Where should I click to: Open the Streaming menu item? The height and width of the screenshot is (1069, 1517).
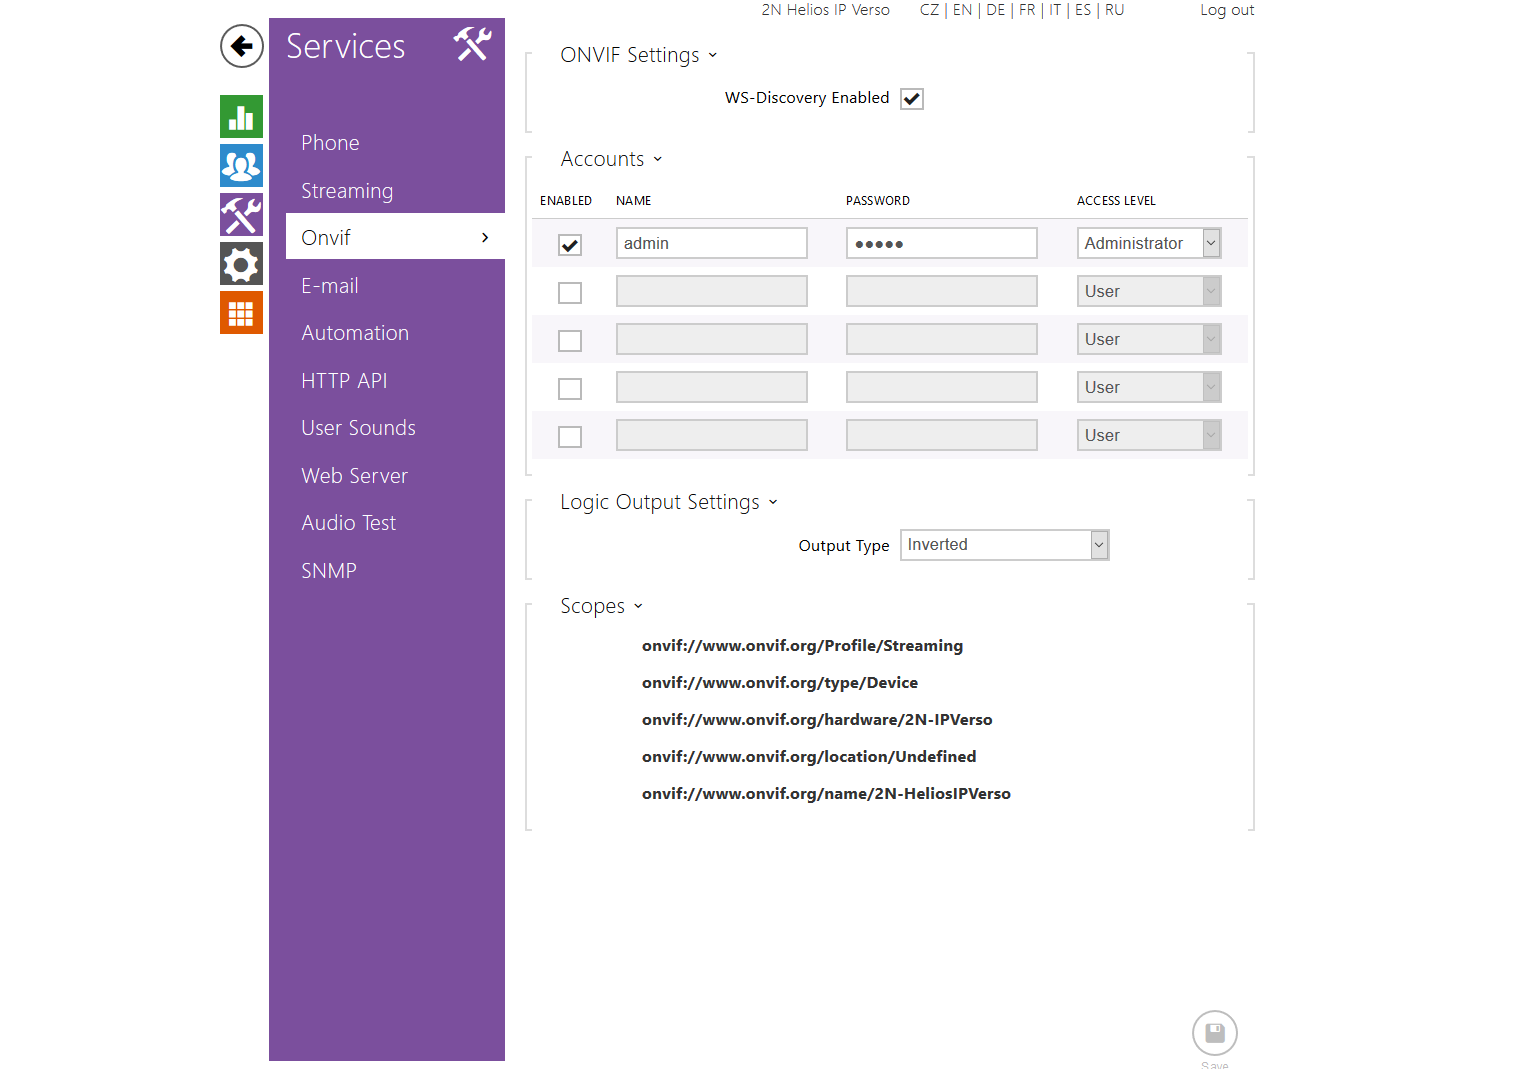(347, 191)
